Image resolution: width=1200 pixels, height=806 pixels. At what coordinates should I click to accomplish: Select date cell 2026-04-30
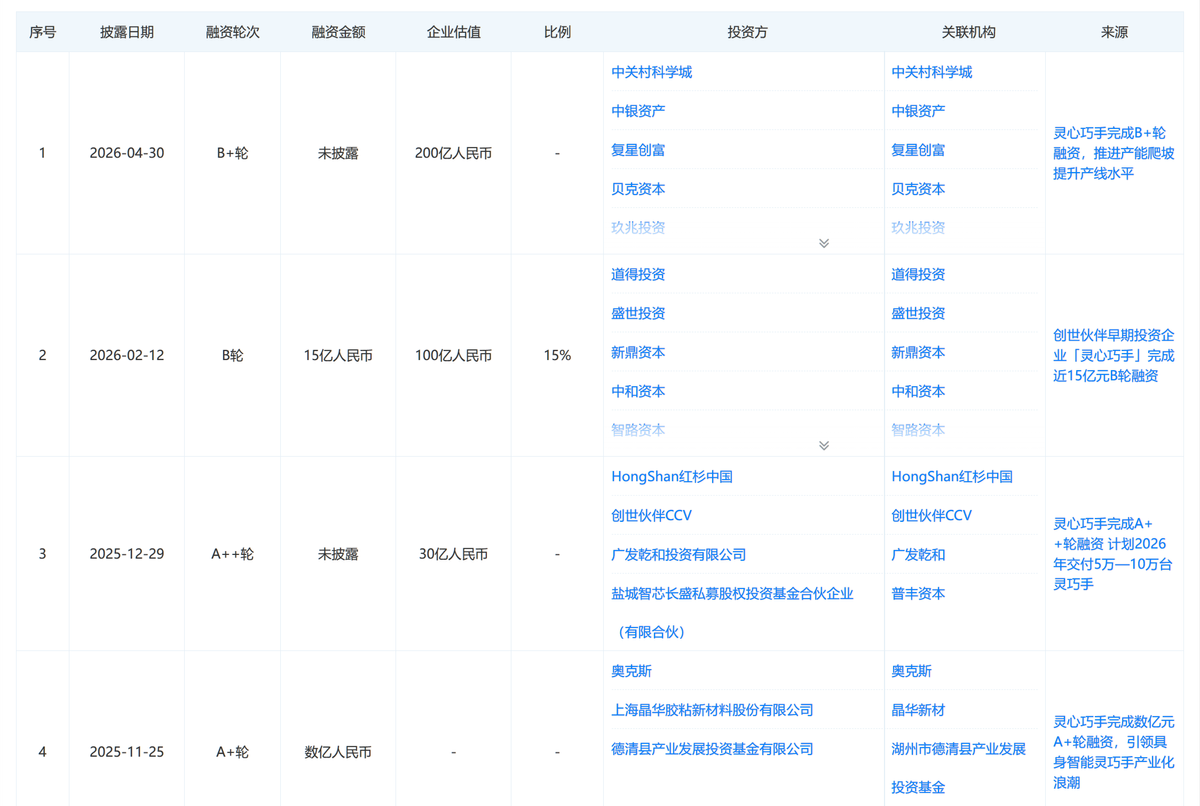[x=127, y=153]
